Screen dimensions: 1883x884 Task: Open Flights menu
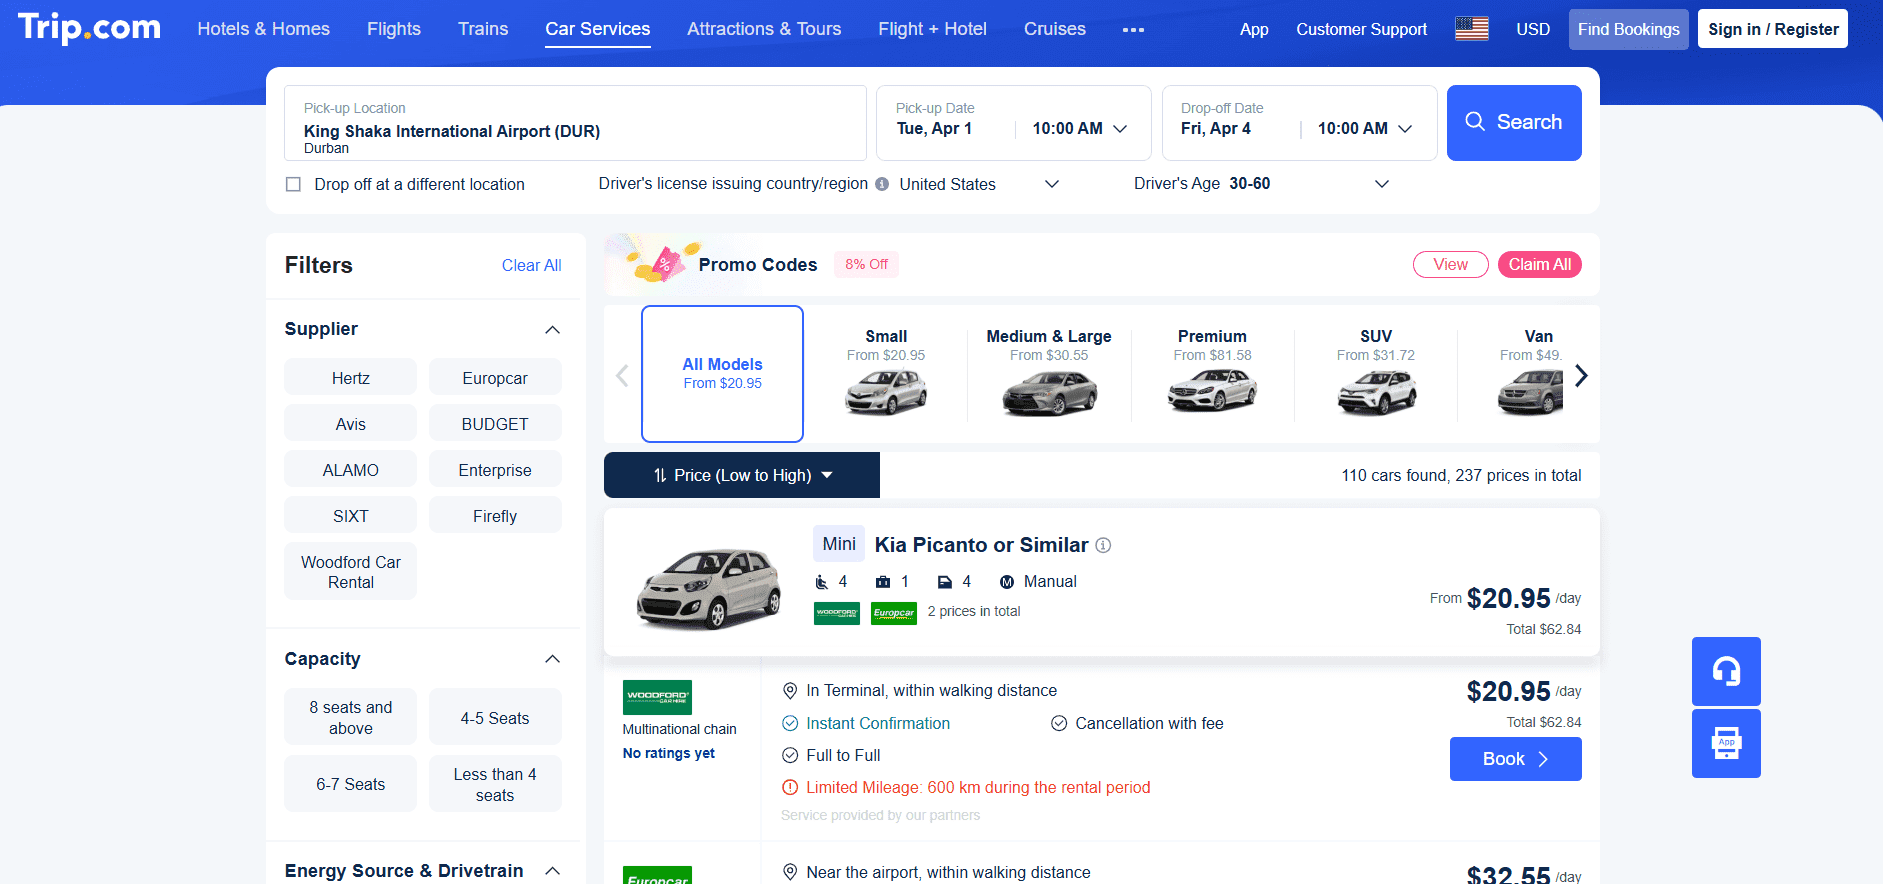[394, 29]
